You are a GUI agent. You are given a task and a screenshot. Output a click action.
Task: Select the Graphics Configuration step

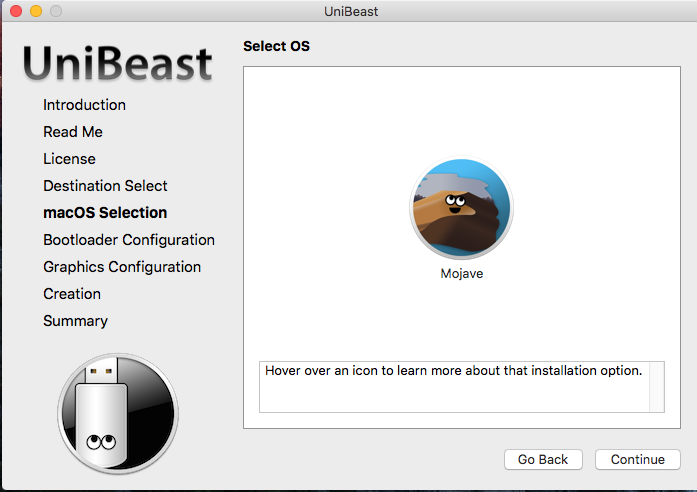pos(122,267)
